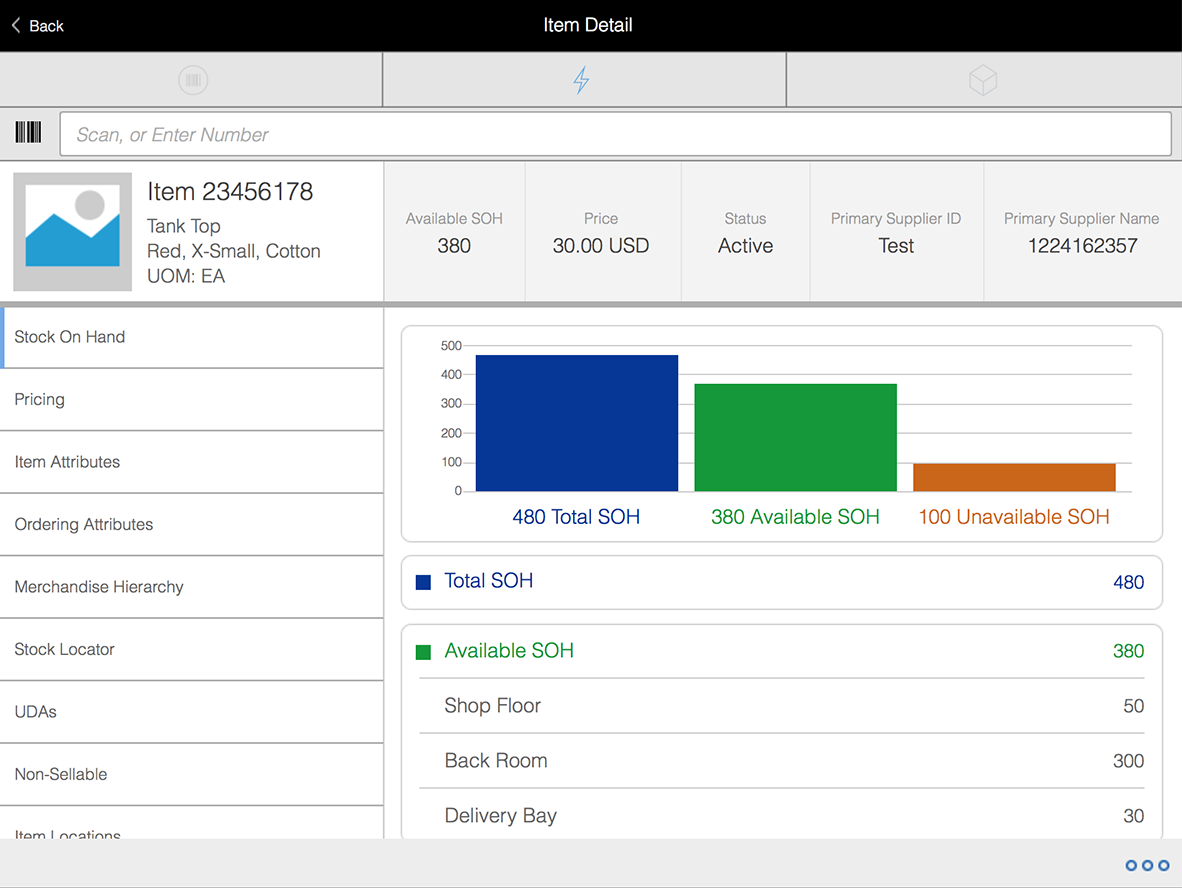Select the Total SOH row label
Viewport: 1182px width, 888px height.
(x=488, y=581)
